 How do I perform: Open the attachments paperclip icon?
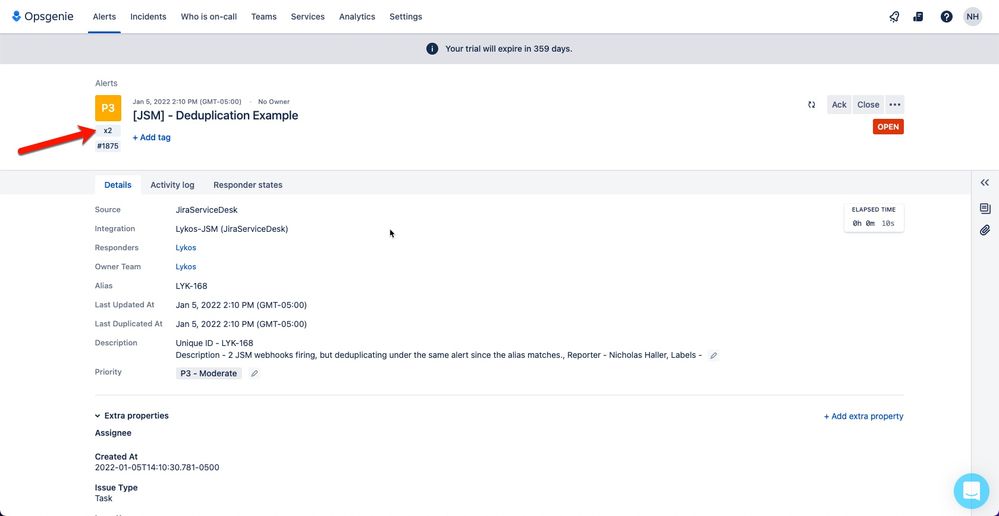tap(985, 230)
